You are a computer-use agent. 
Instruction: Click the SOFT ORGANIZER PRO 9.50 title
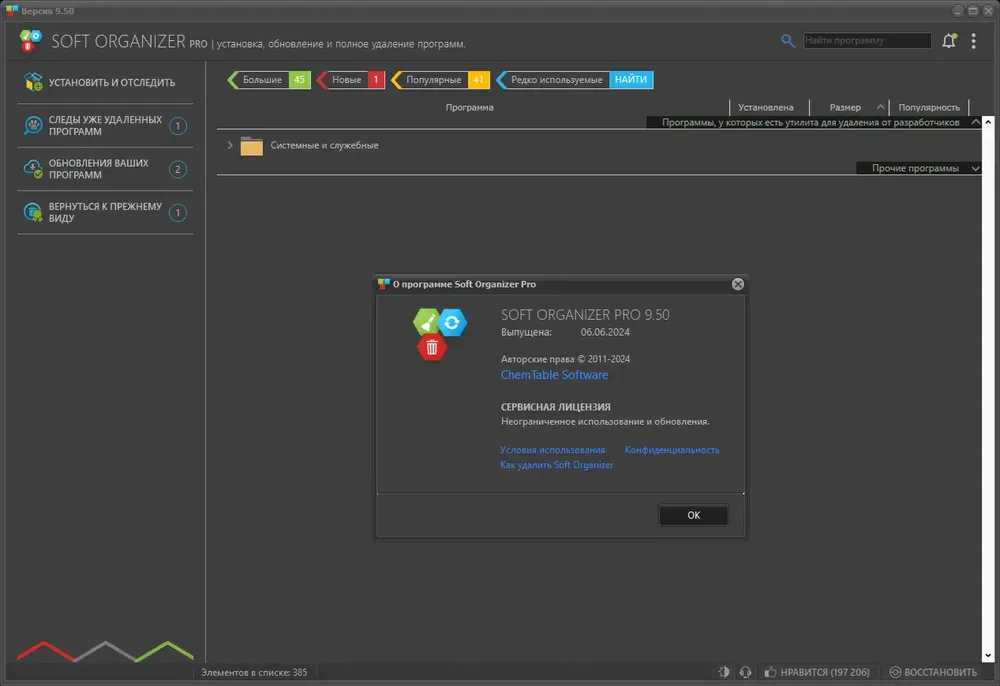click(x=585, y=314)
